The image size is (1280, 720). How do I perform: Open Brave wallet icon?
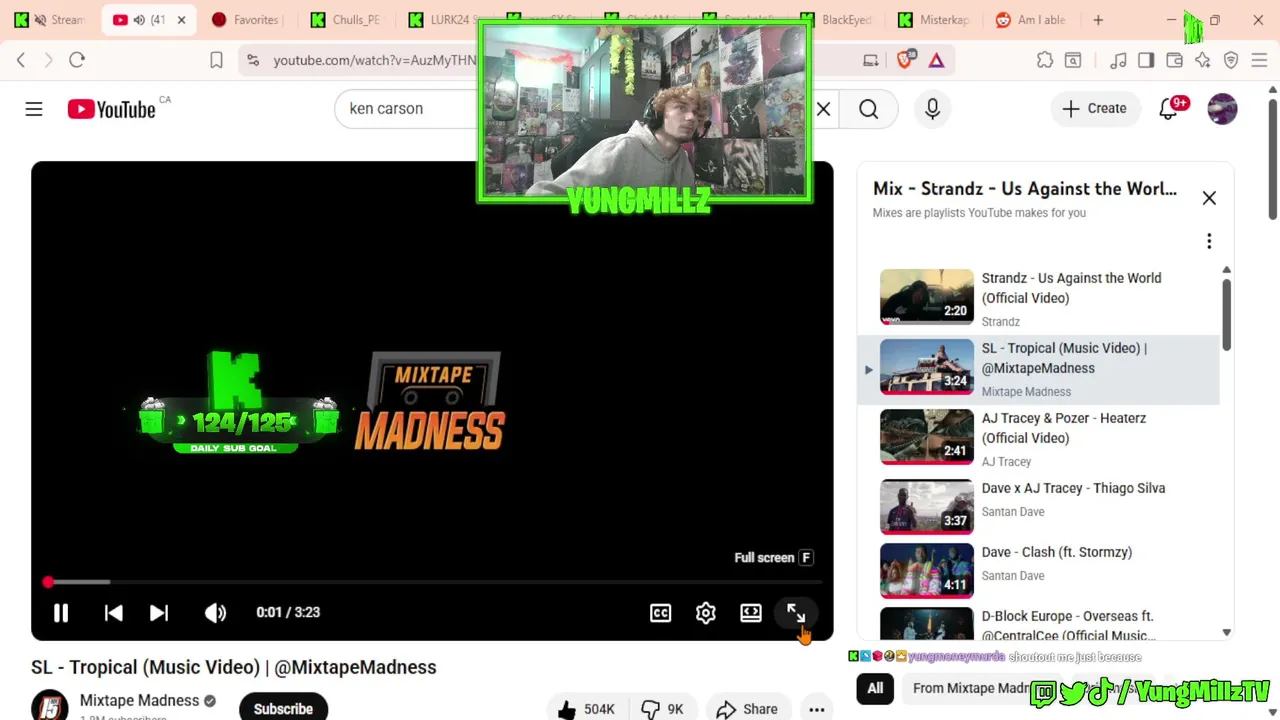point(1175,60)
